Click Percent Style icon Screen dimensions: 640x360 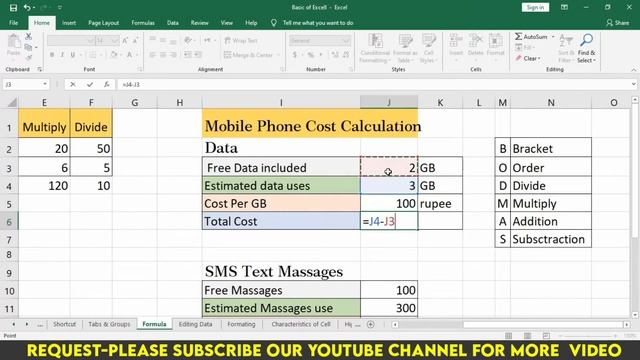(311, 55)
